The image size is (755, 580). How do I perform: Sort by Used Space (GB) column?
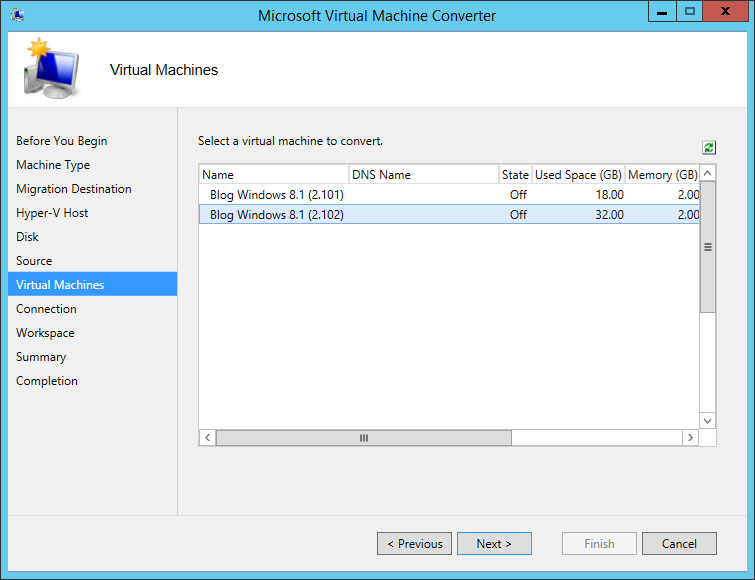(x=578, y=174)
